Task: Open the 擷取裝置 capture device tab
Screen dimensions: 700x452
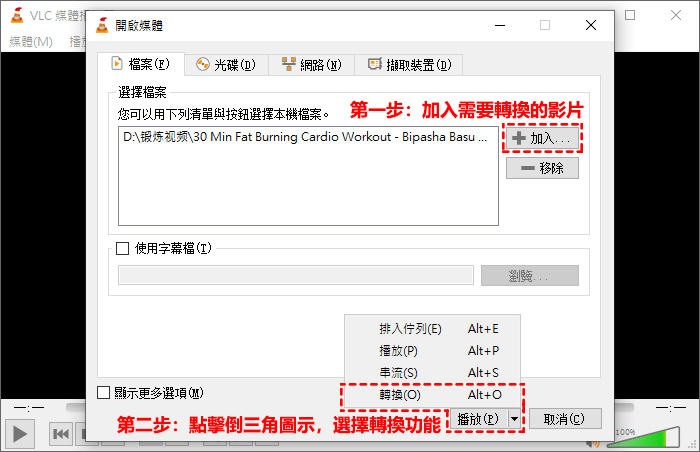Action: [x=409, y=65]
